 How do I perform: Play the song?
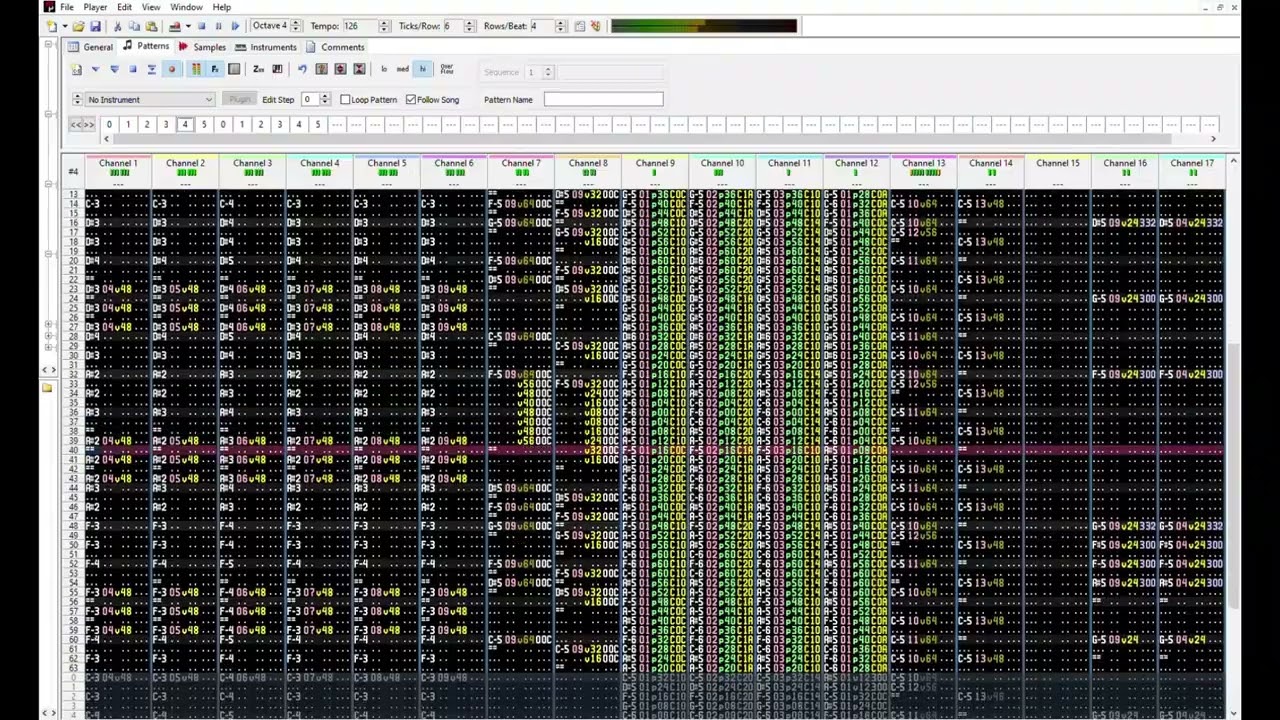point(235,26)
